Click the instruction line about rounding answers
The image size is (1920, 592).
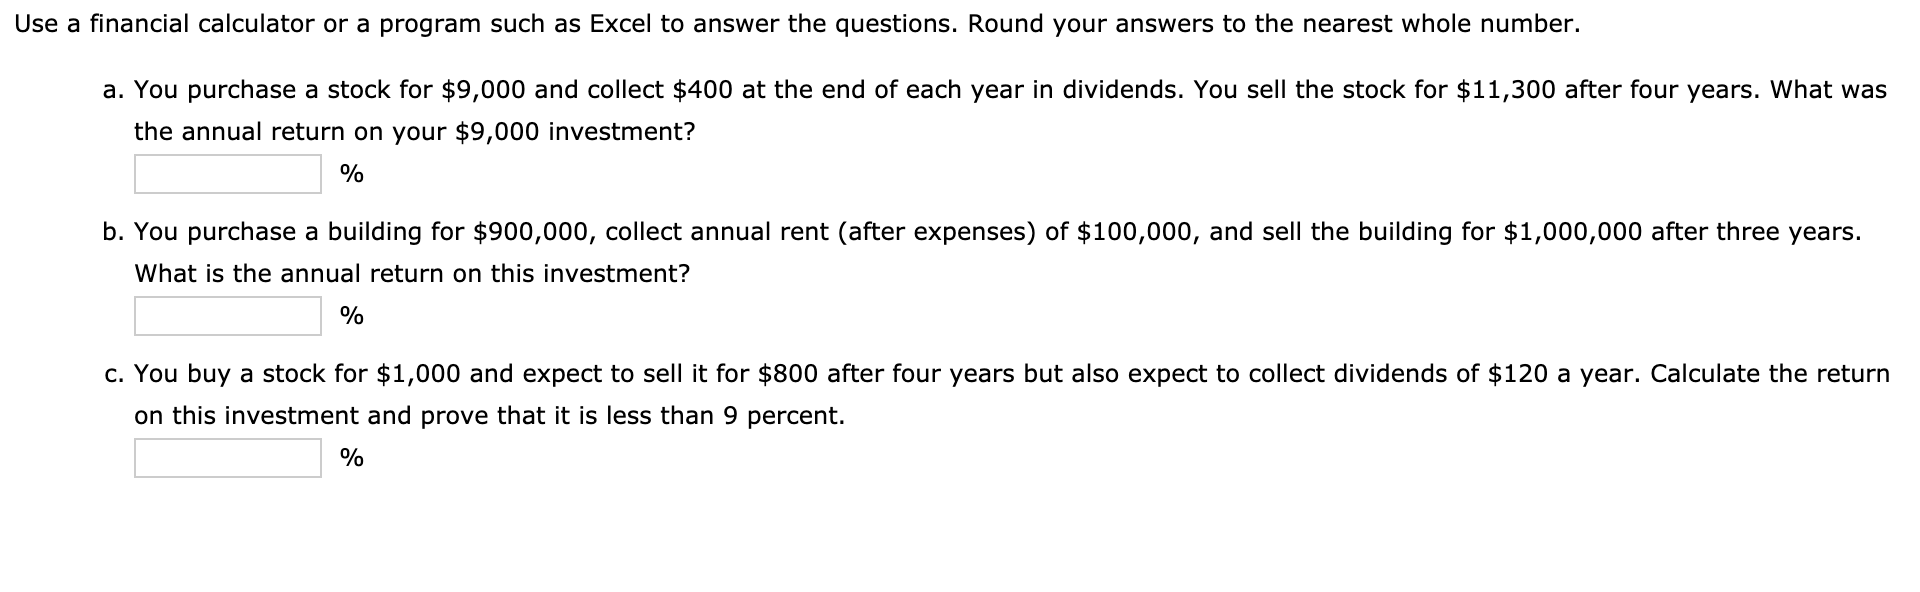pos(780,26)
